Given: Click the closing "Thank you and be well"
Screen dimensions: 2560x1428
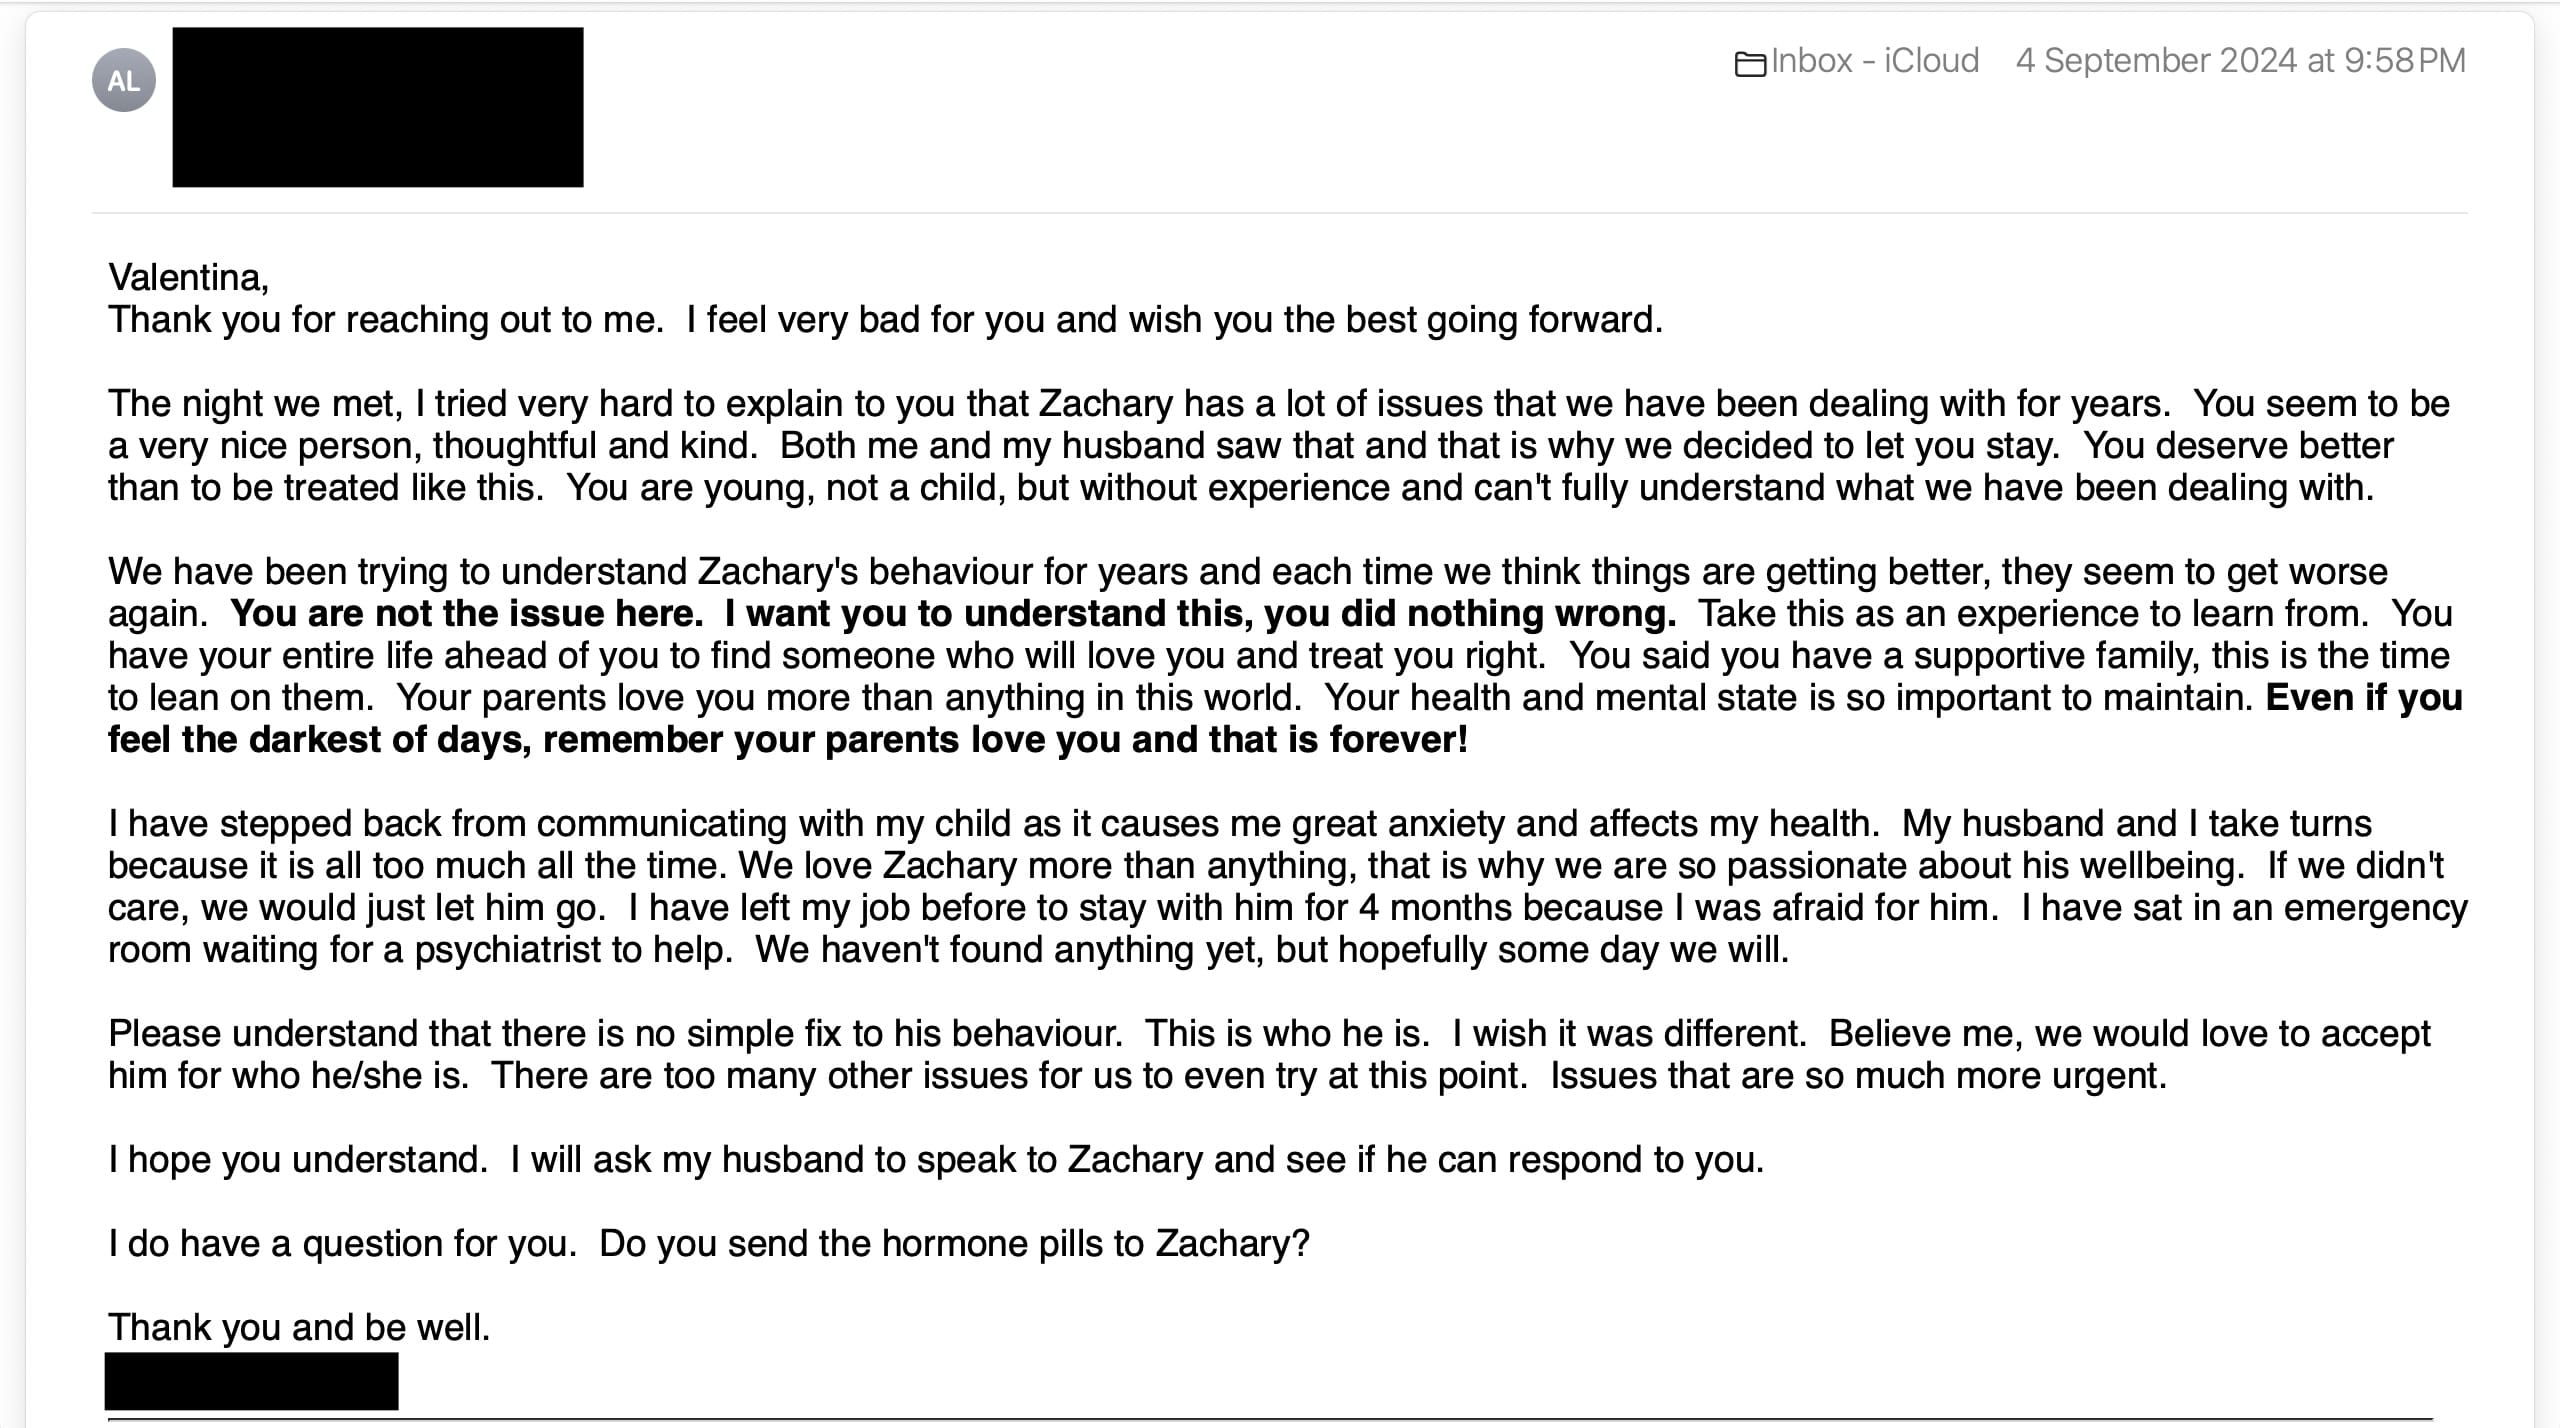Looking at the screenshot, I should coord(299,1328).
